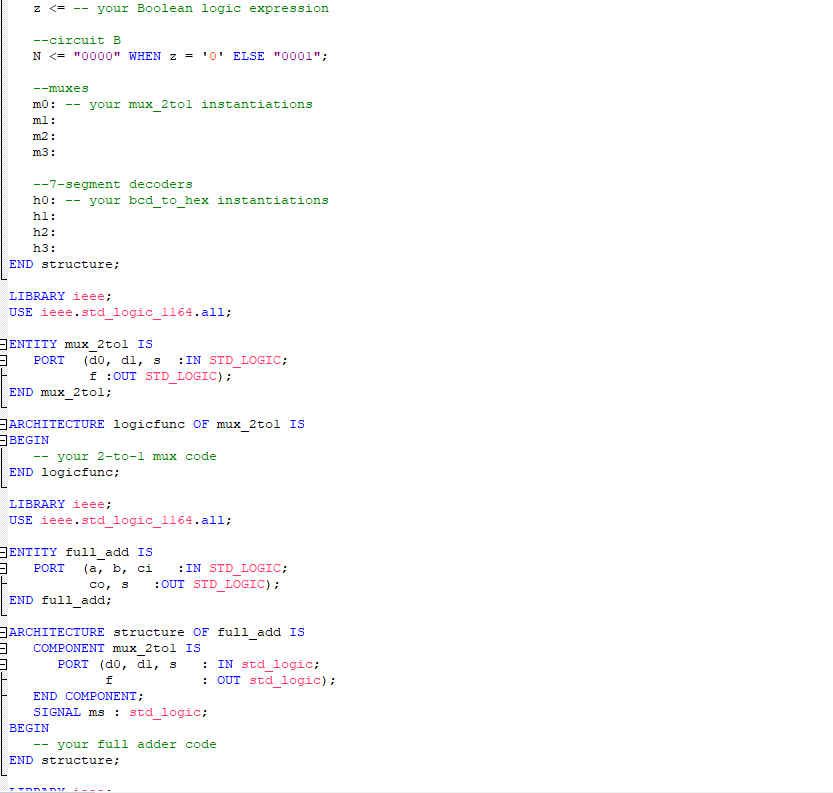Click the 'm1:' label
Image resolution: width=833 pixels, height=793 pixels.
44,120
